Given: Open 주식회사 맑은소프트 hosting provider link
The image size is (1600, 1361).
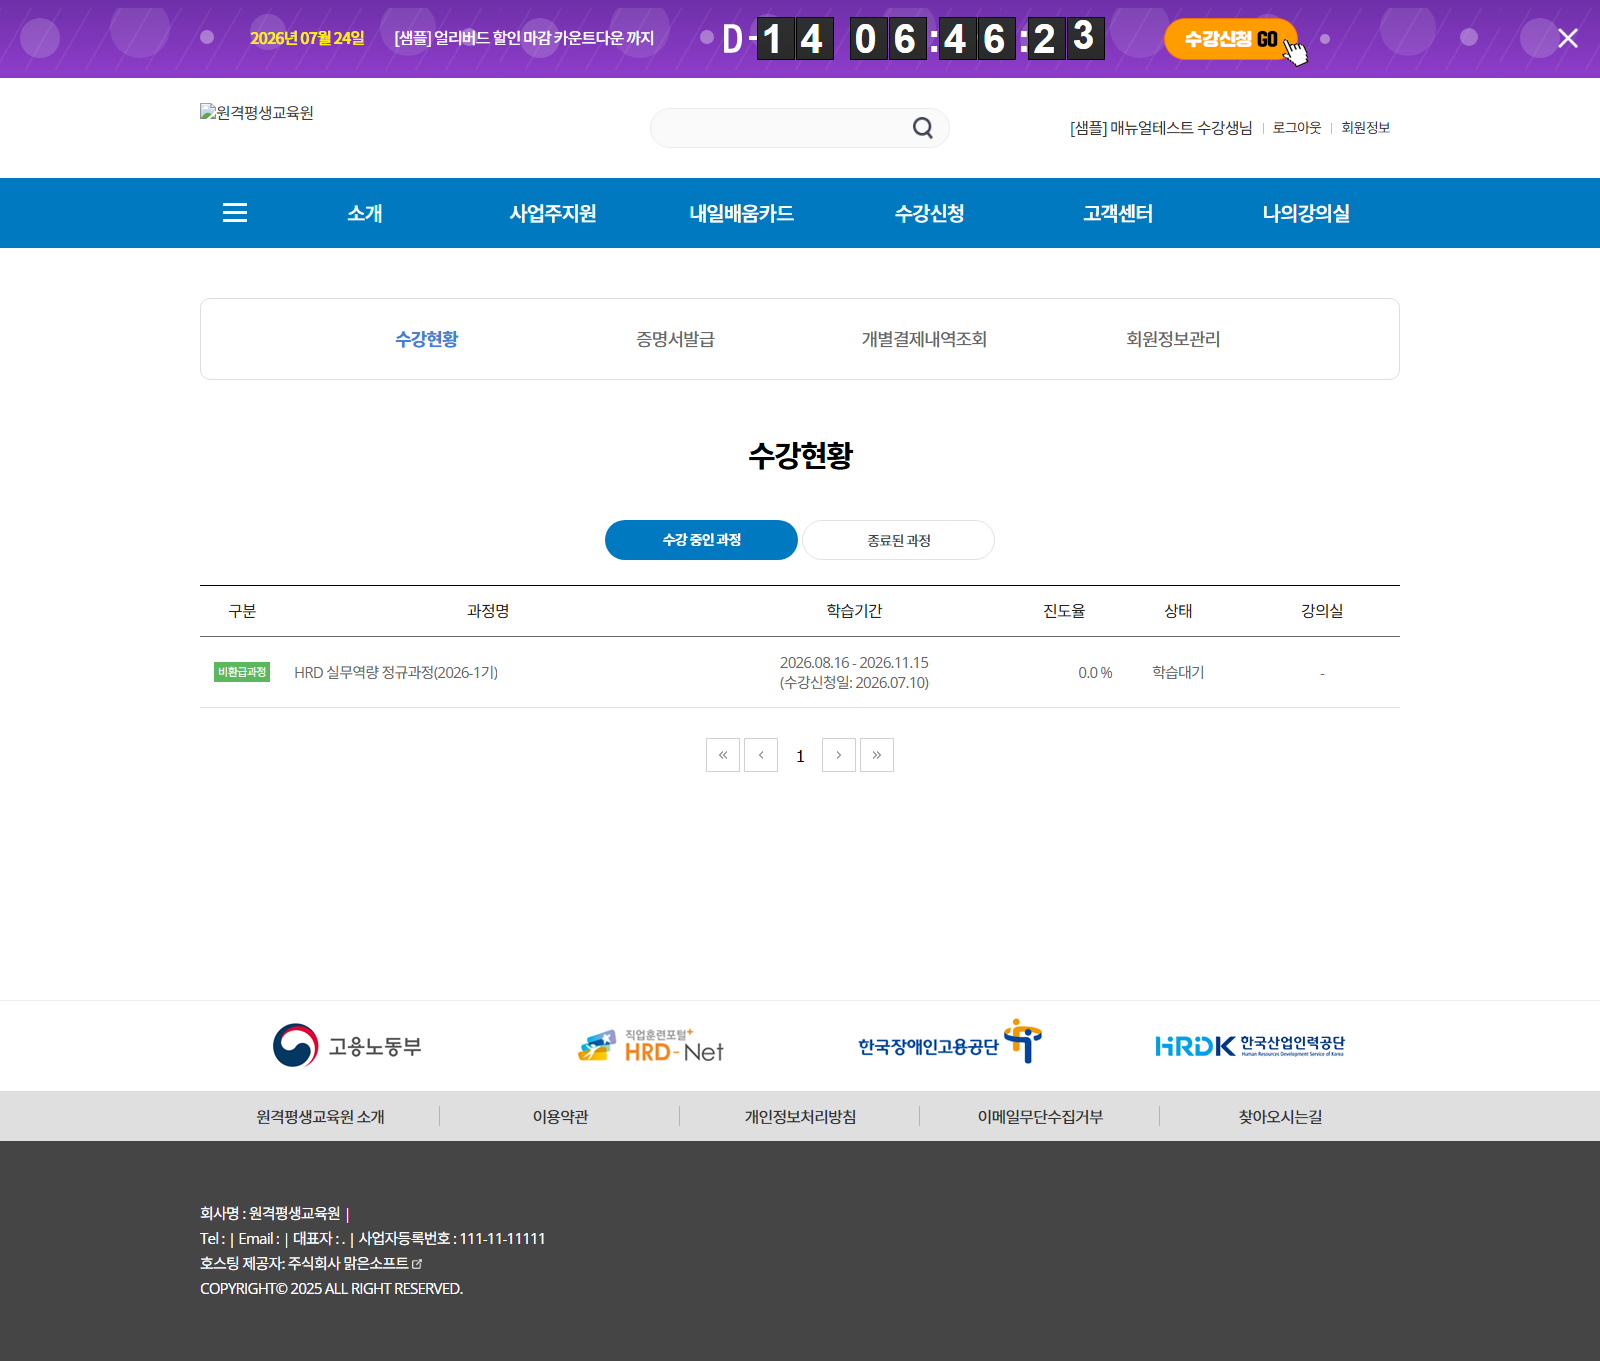Looking at the screenshot, I should (x=354, y=1264).
